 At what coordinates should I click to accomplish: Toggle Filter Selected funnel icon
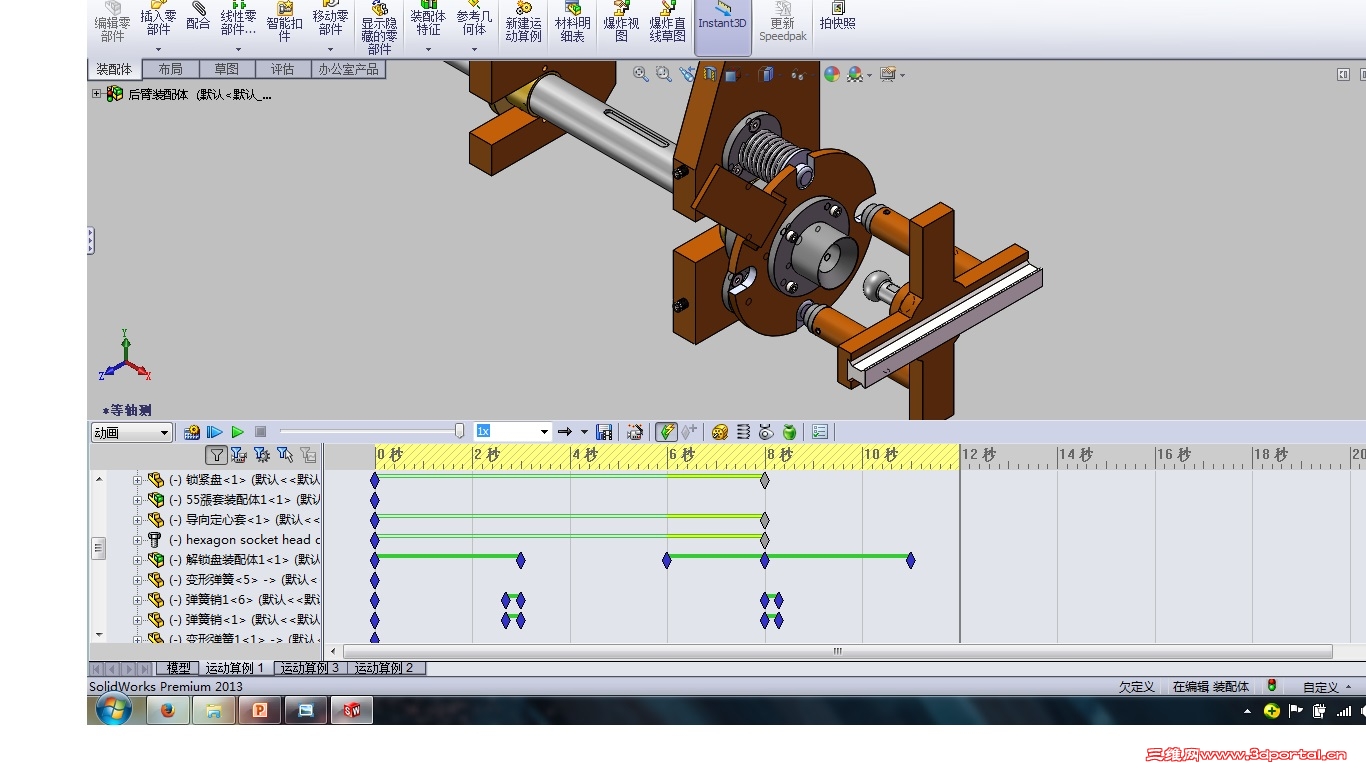[x=285, y=455]
